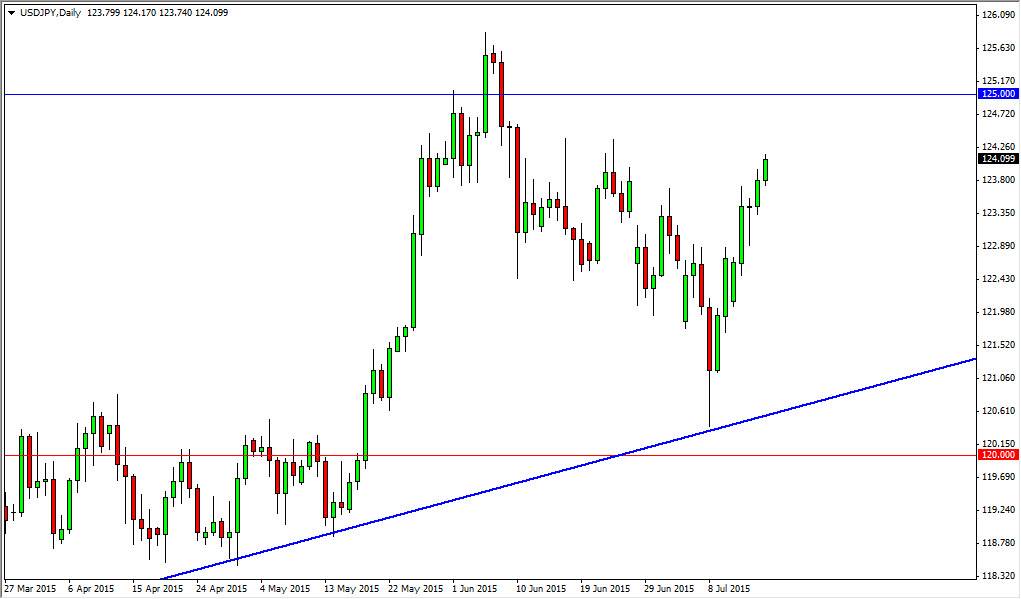1021x599 pixels.
Task: Click the black 124.099 current price marker
Action: (997, 160)
